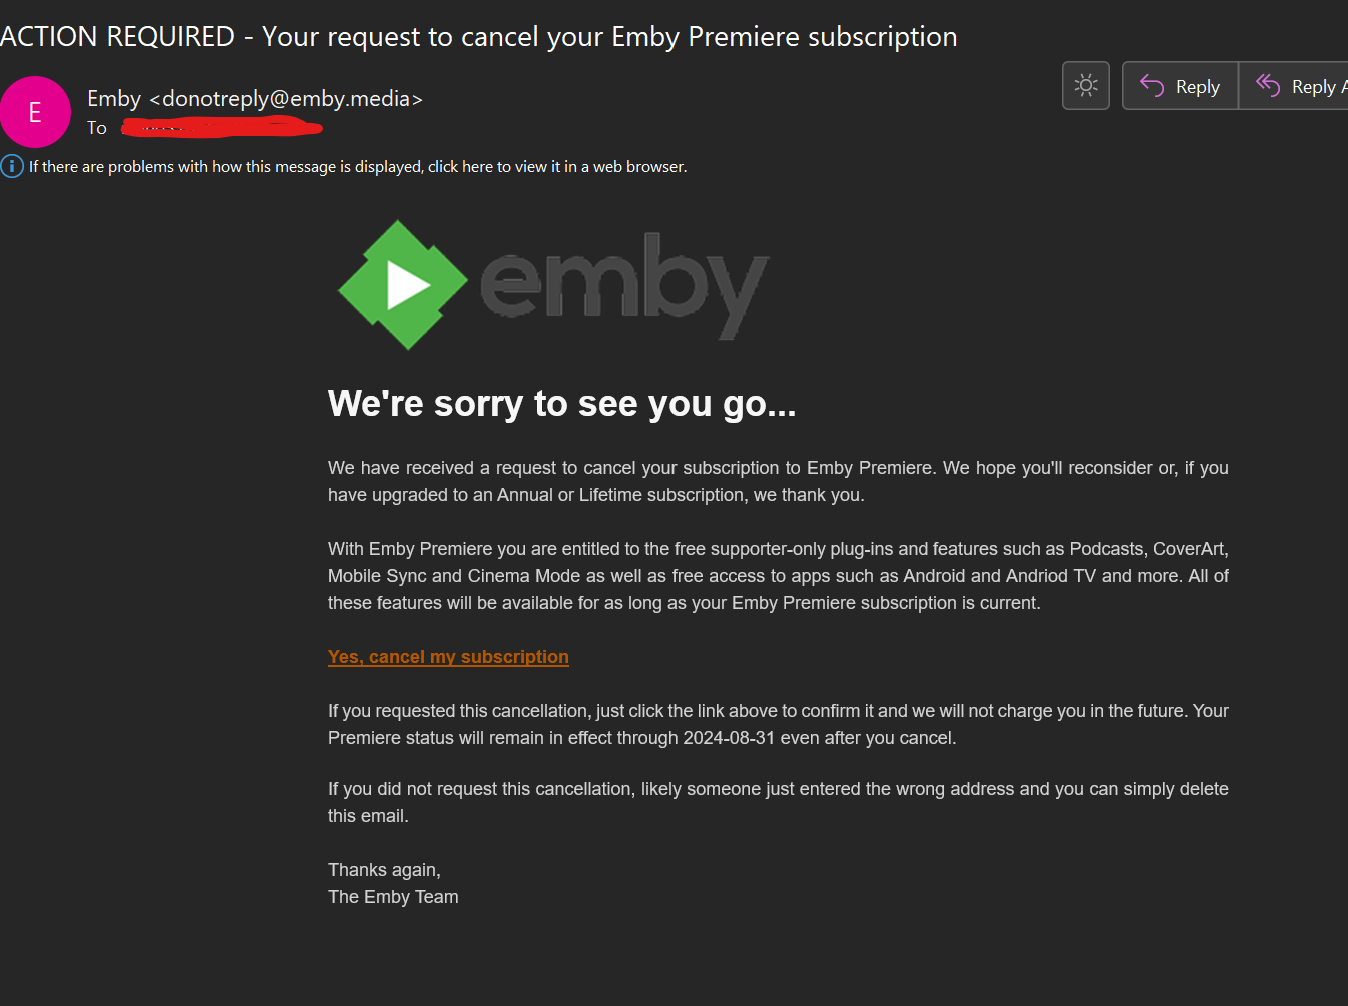Image resolution: width=1348 pixels, height=1006 pixels.
Task: Toggle the sun icon background switch
Action: point(1086,86)
